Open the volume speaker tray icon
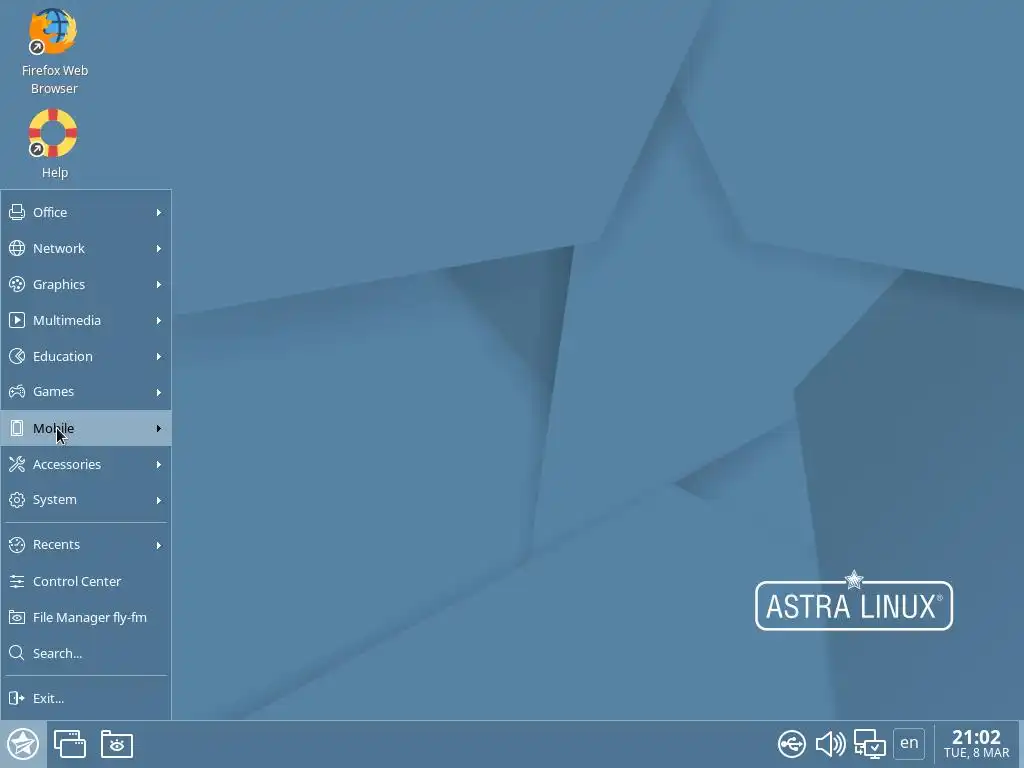 coord(830,744)
